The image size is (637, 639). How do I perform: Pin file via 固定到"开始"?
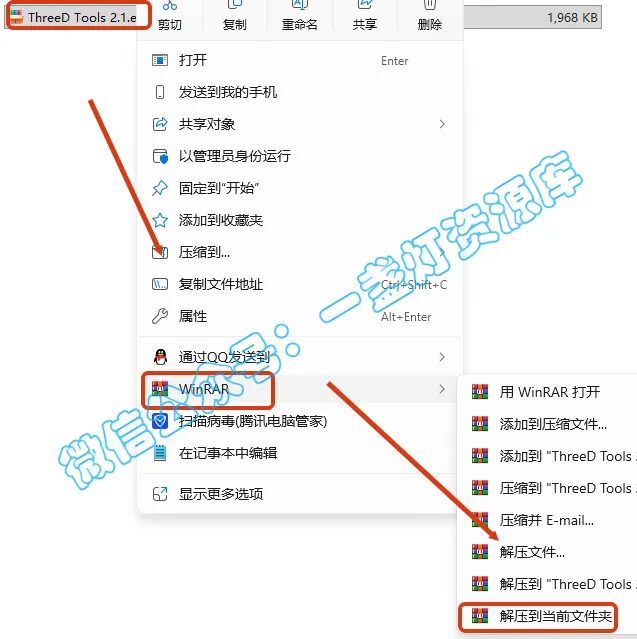(300, 188)
